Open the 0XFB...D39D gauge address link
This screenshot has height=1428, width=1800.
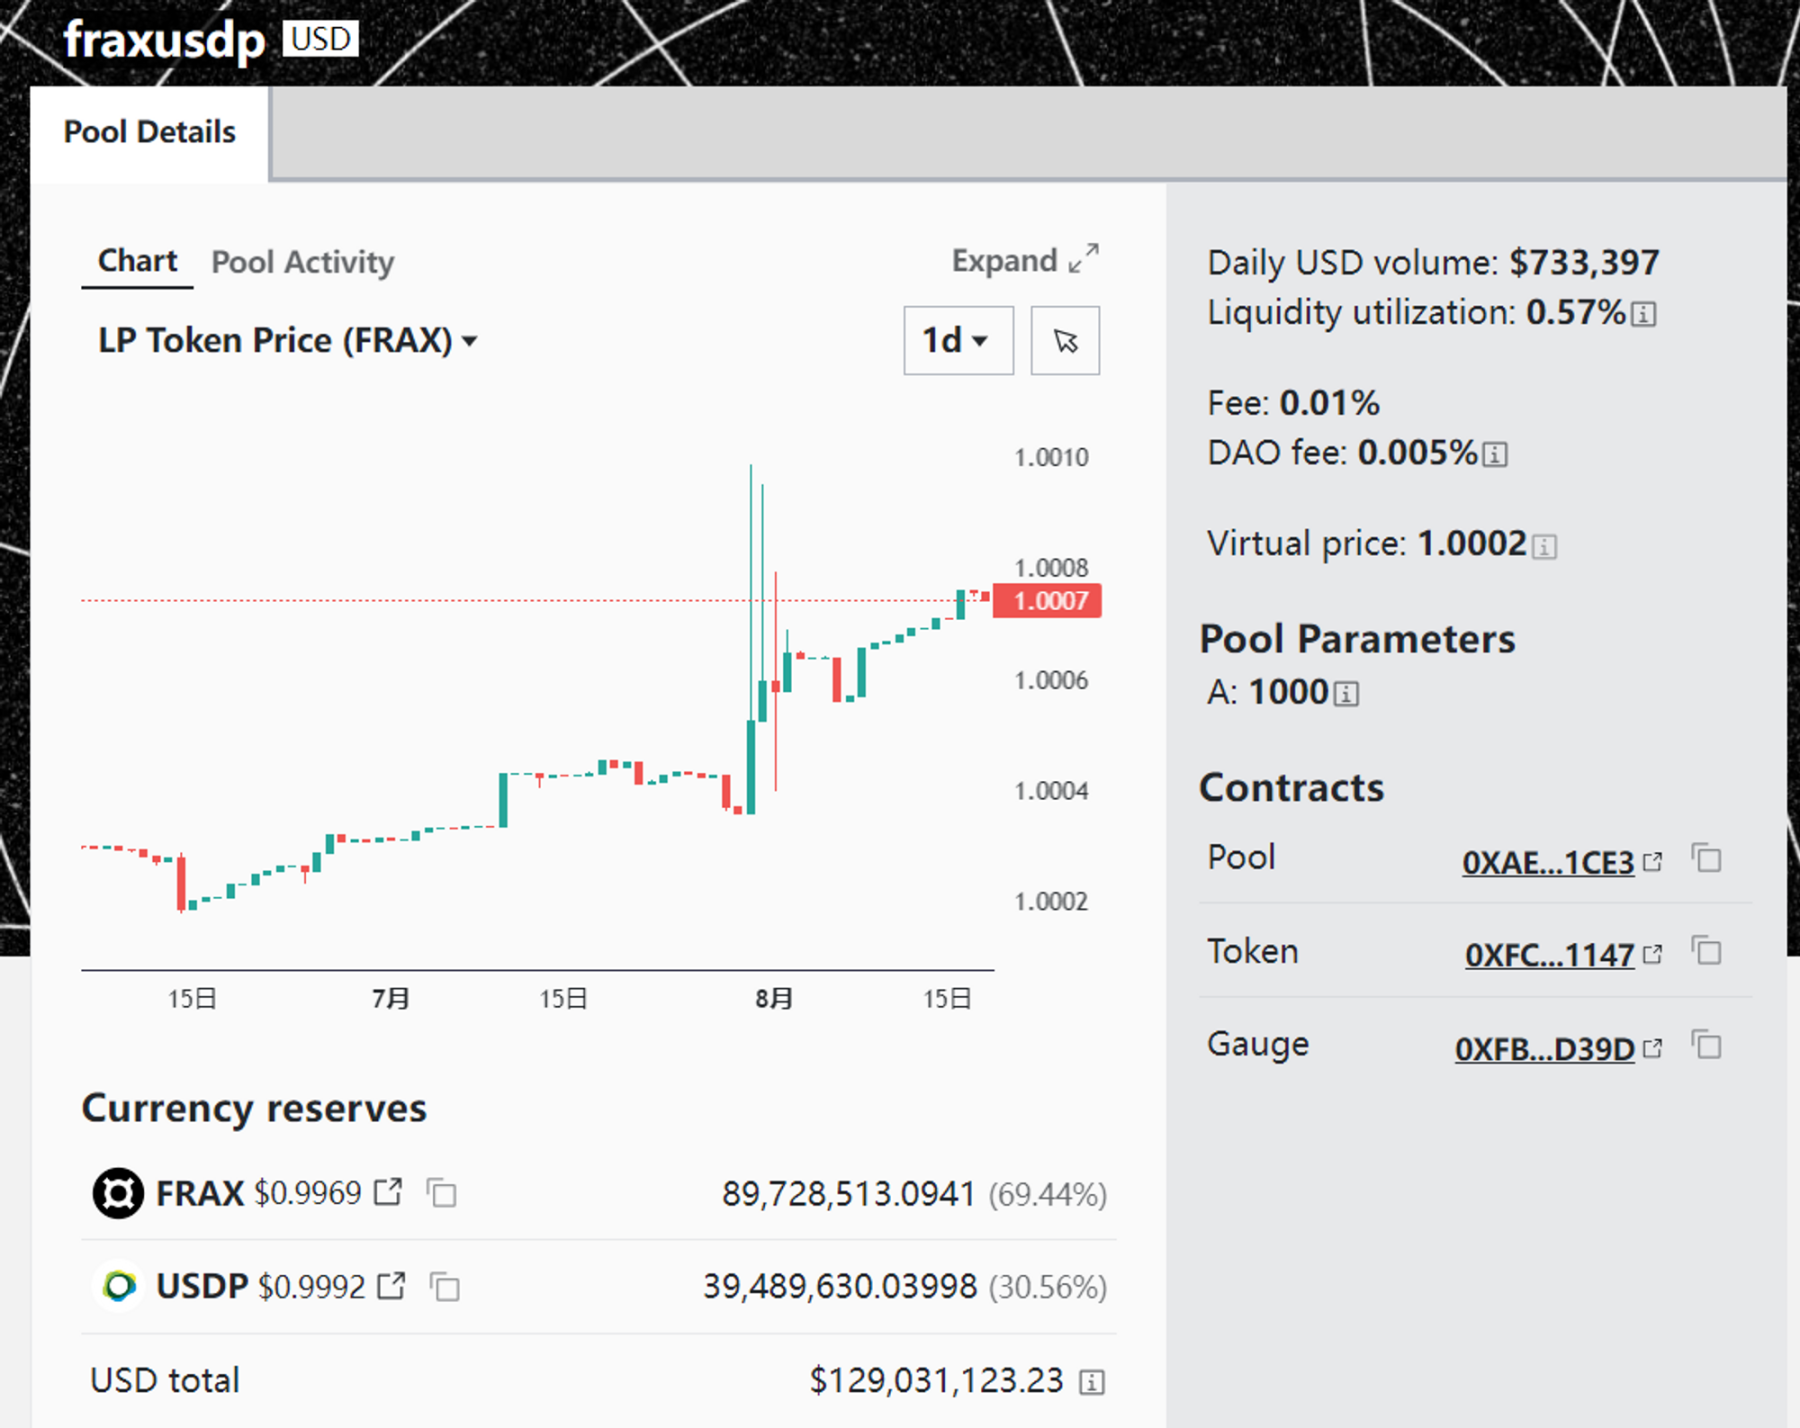pos(1544,1049)
